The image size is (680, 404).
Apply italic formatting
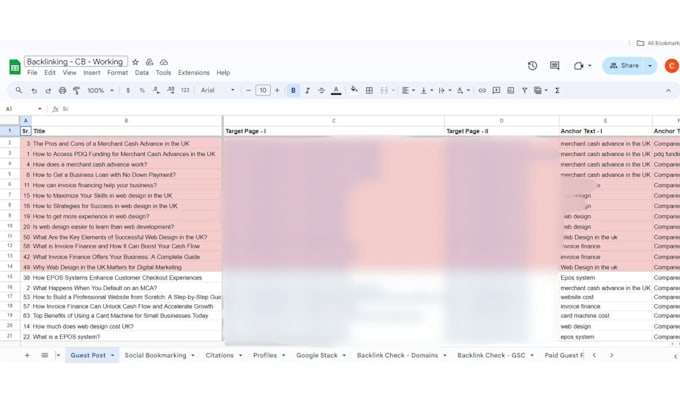pyautogui.click(x=307, y=91)
